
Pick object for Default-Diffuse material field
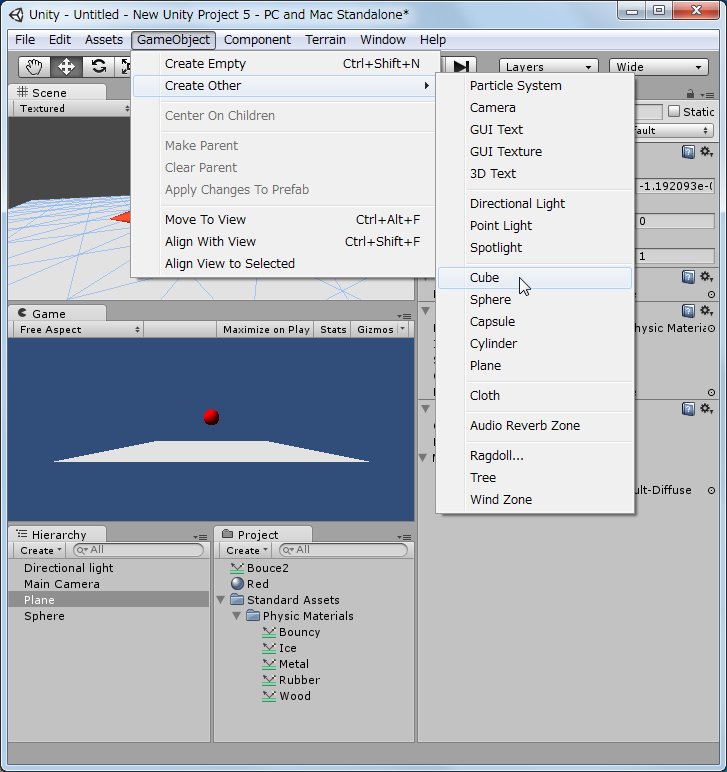tap(712, 490)
